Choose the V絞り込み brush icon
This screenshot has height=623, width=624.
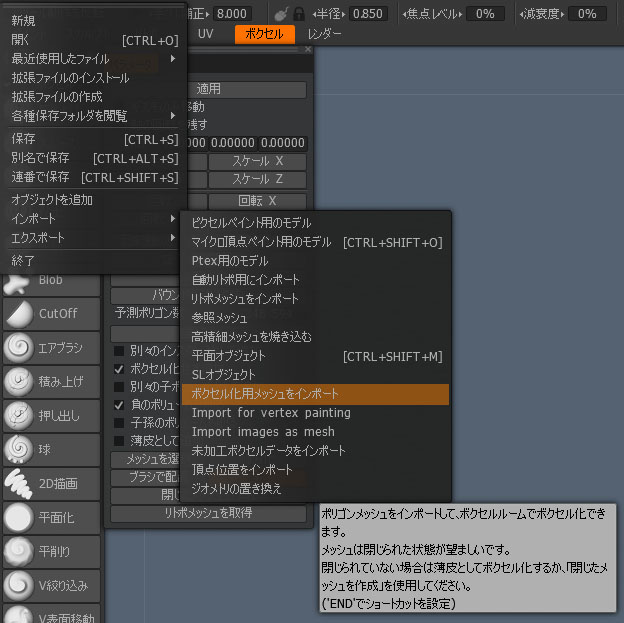click(x=19, y=586)
